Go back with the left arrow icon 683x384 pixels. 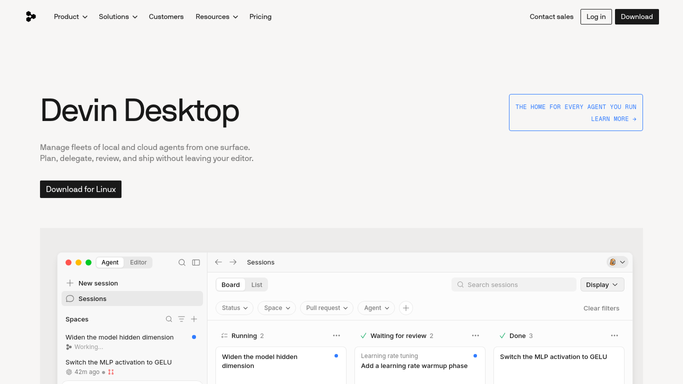[x=218, y=262]
